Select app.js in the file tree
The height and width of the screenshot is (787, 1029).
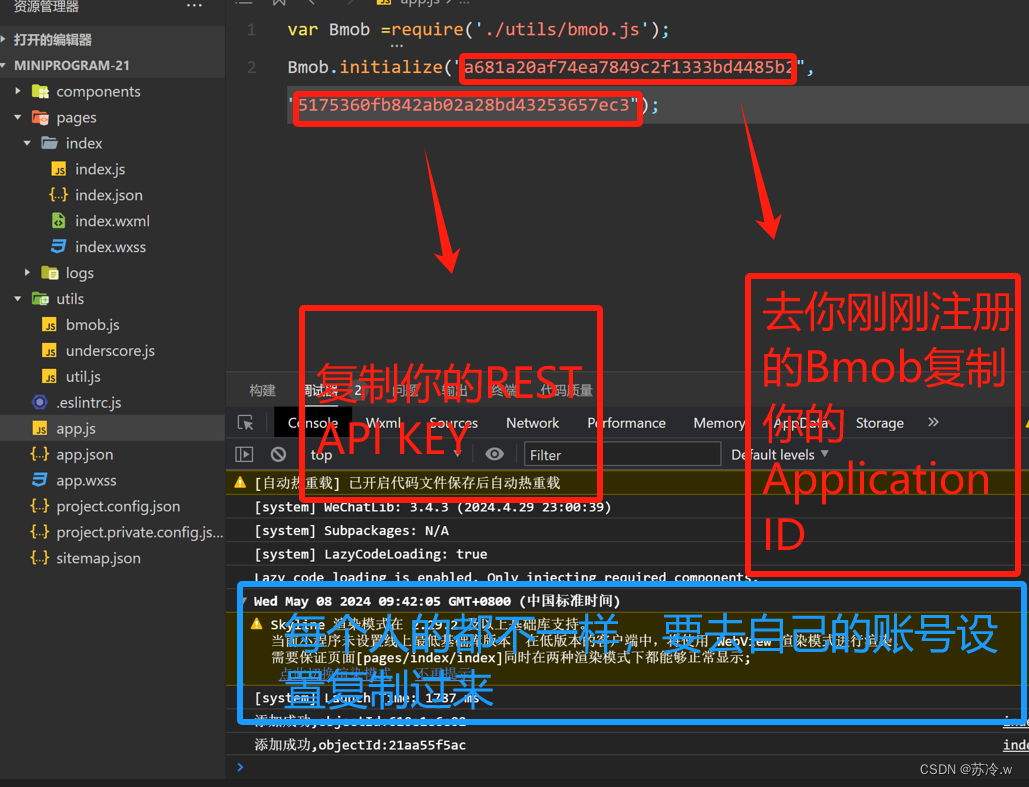pos(75,429)
